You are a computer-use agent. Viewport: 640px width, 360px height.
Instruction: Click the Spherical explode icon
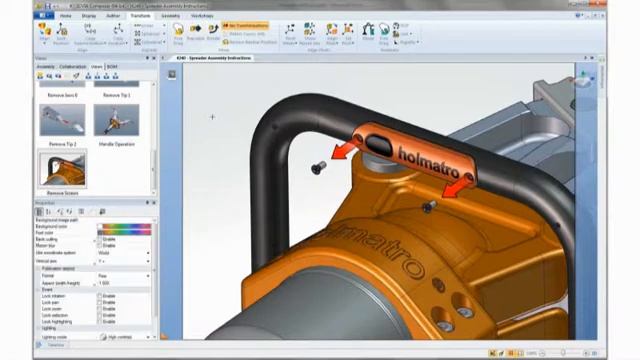pyautogui.click(x=138, y=34)
